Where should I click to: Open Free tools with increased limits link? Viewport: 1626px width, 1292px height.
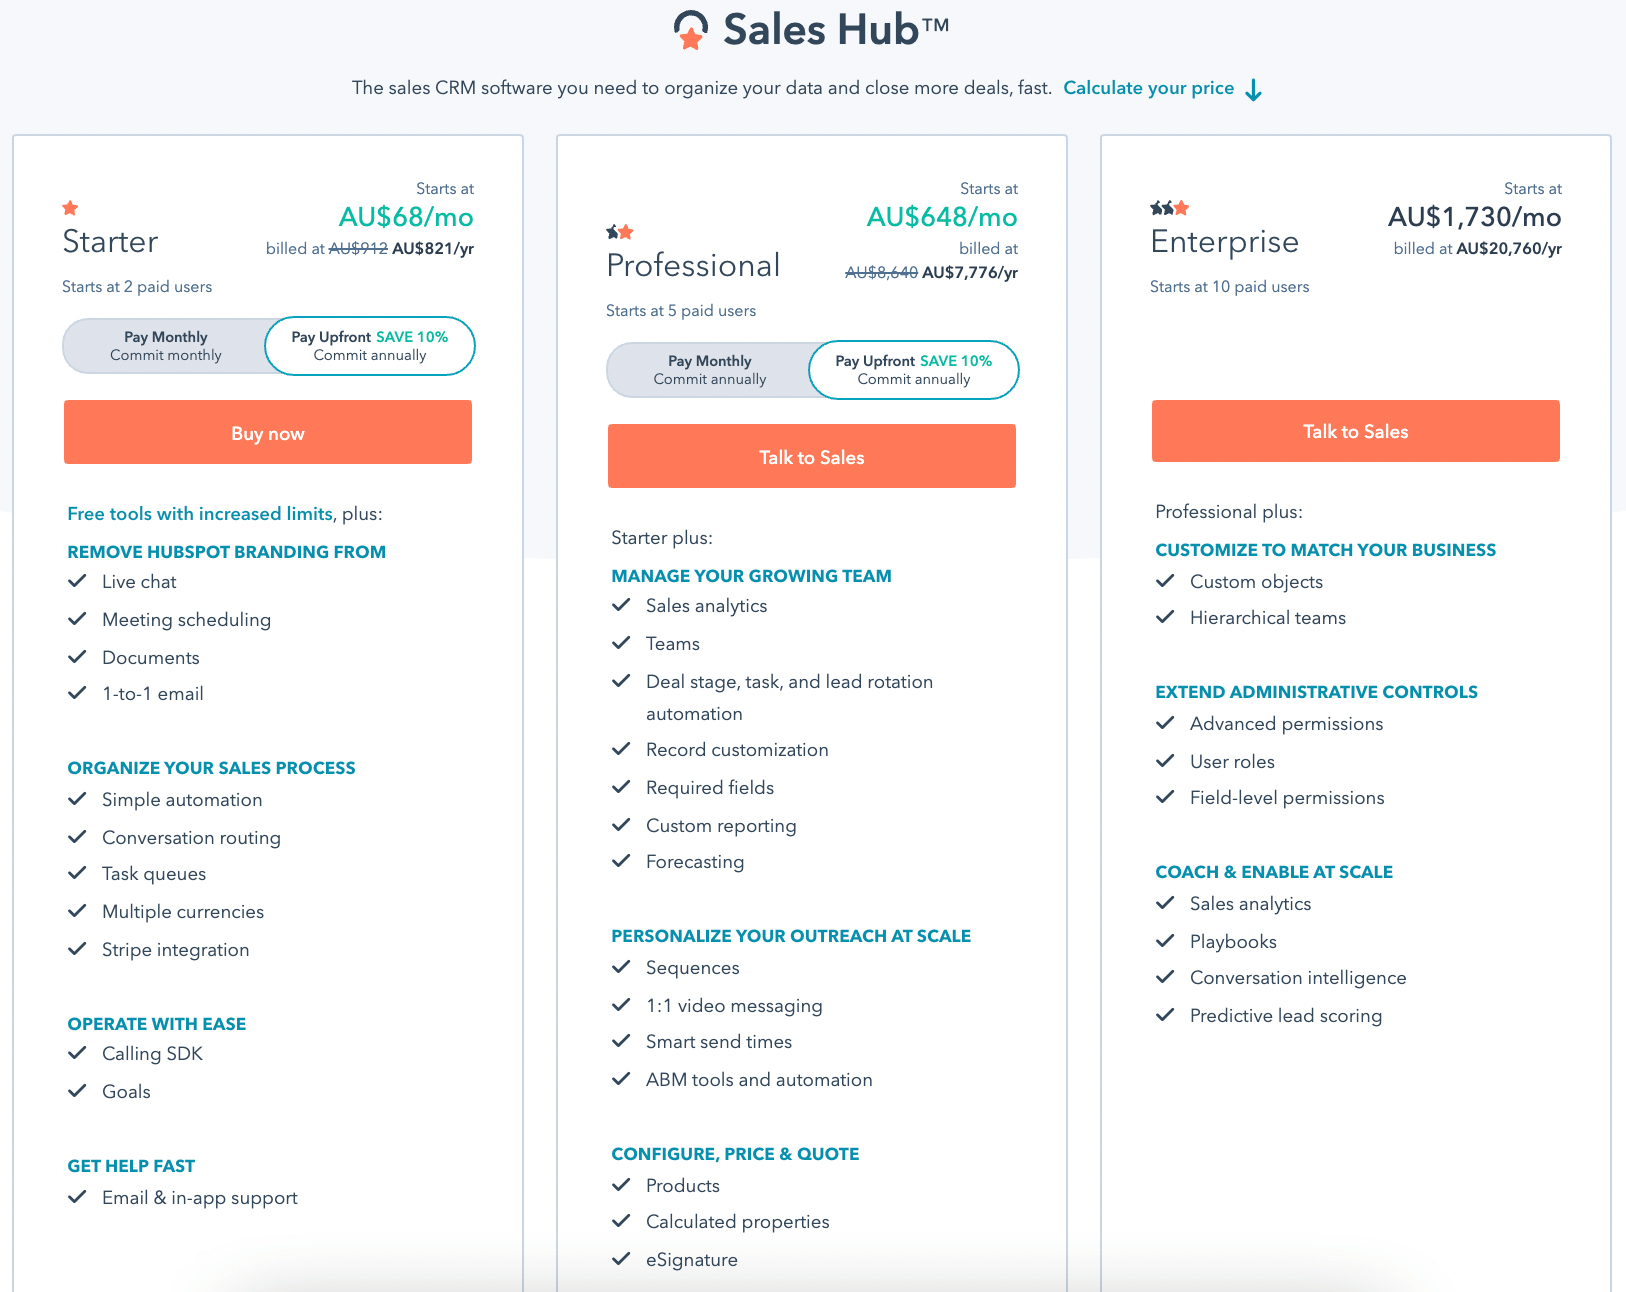click(200, 514)
